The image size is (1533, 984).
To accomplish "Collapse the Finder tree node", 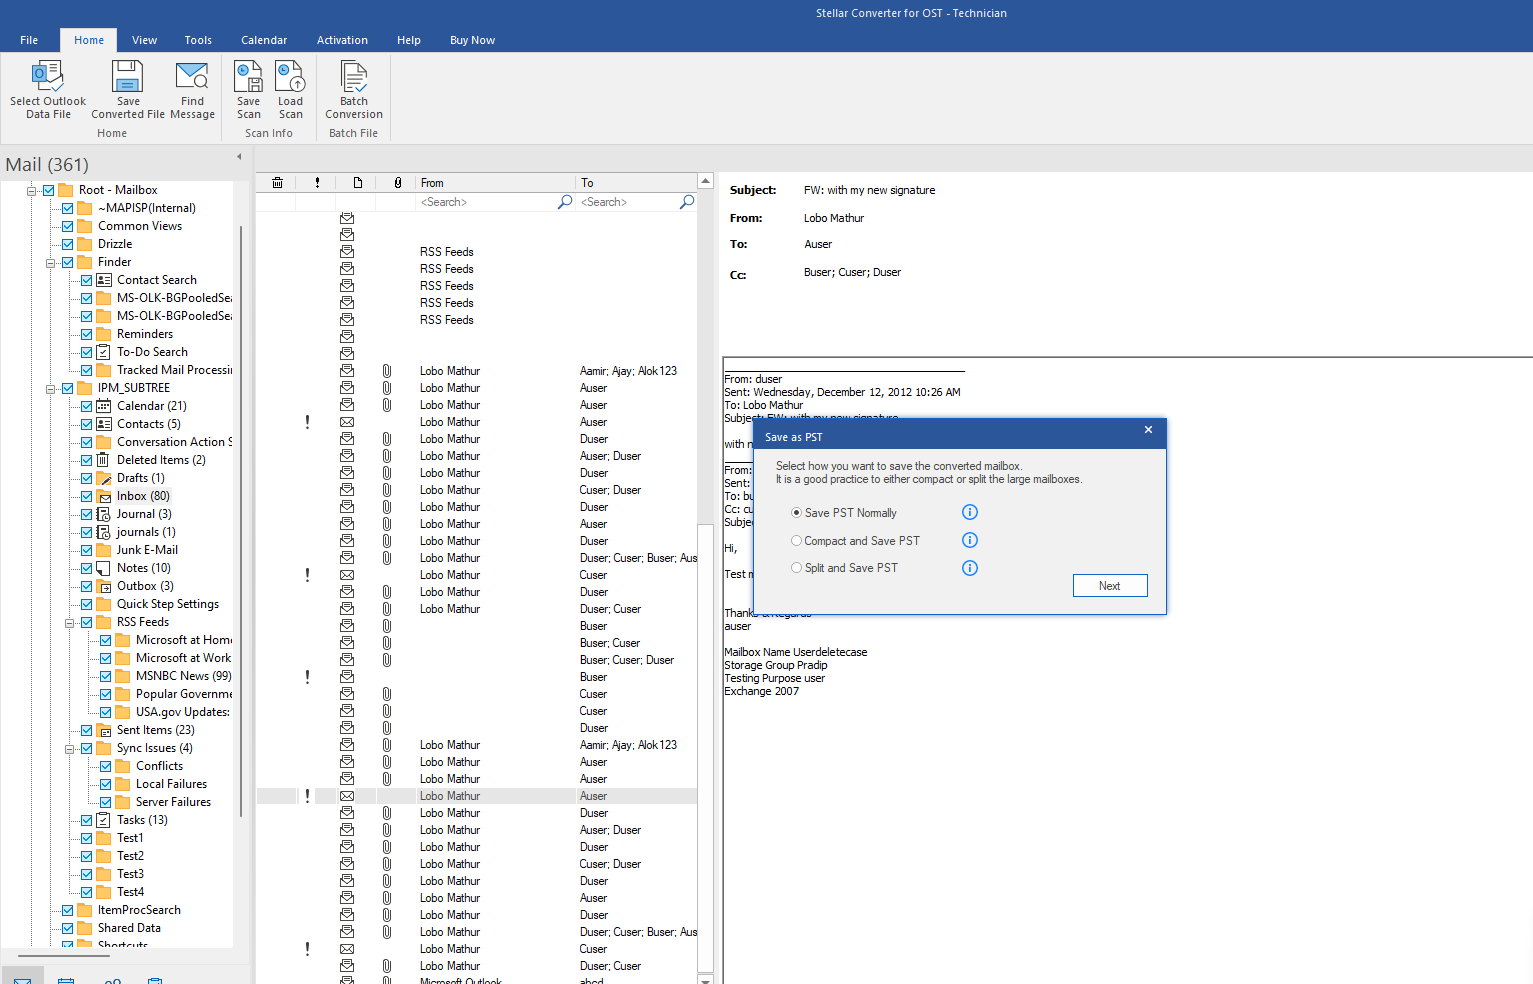I will [50, 262].
